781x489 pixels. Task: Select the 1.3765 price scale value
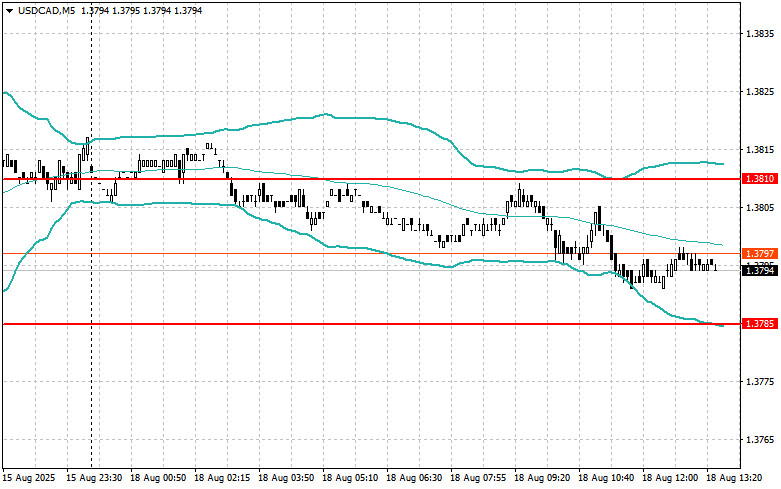pos(761,440)
